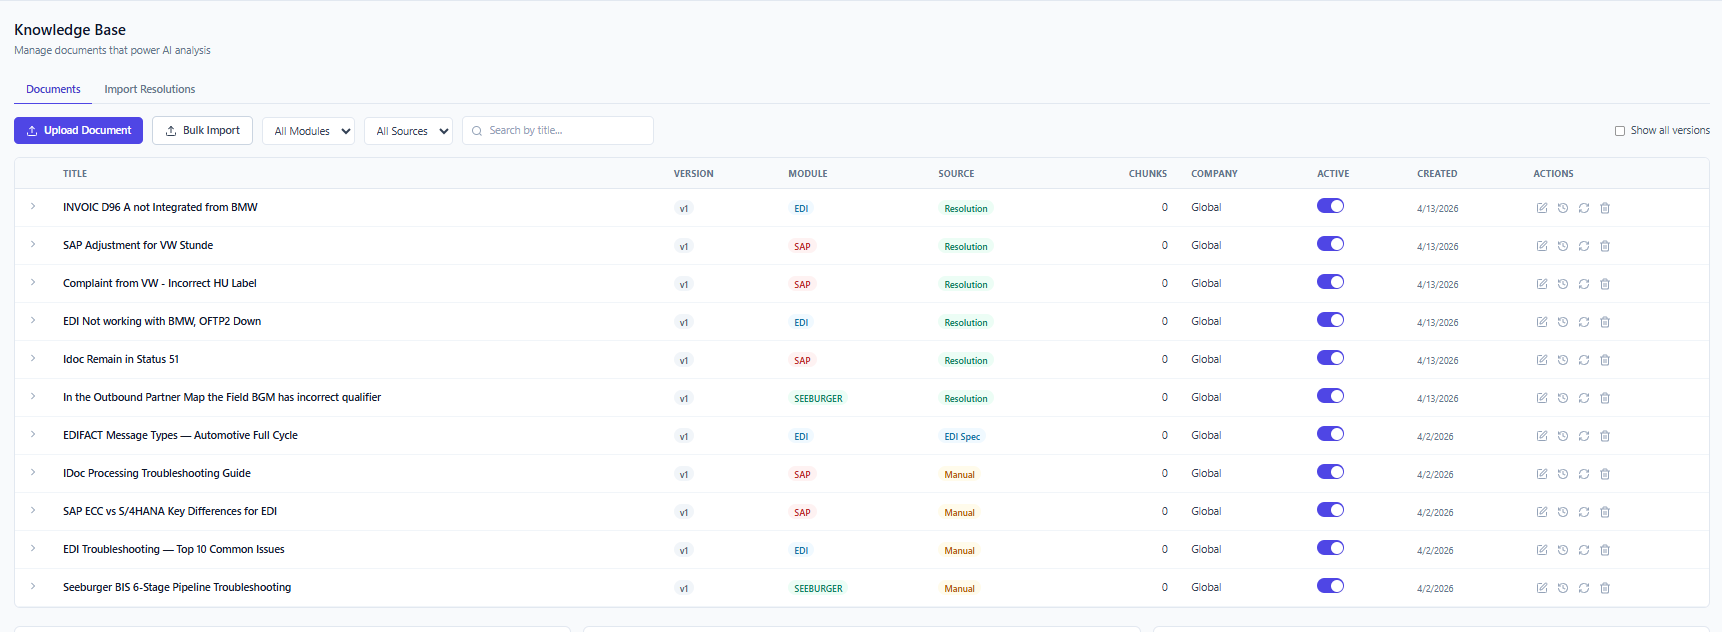Refresh icon for INVOIC D96 A row
This screenshot has height=632, width=1722.
(x=1584, y=208)
